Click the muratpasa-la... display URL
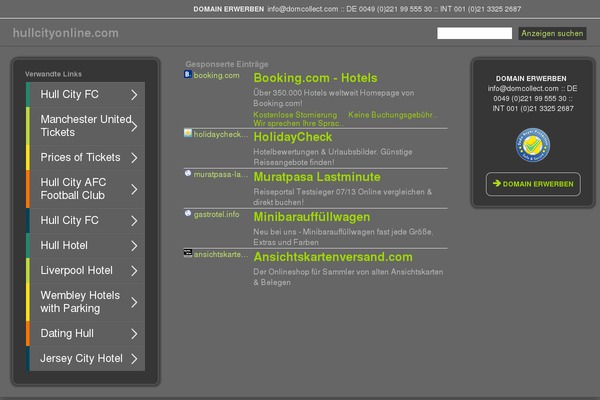 pyautogui.click(x=221, y=175)
